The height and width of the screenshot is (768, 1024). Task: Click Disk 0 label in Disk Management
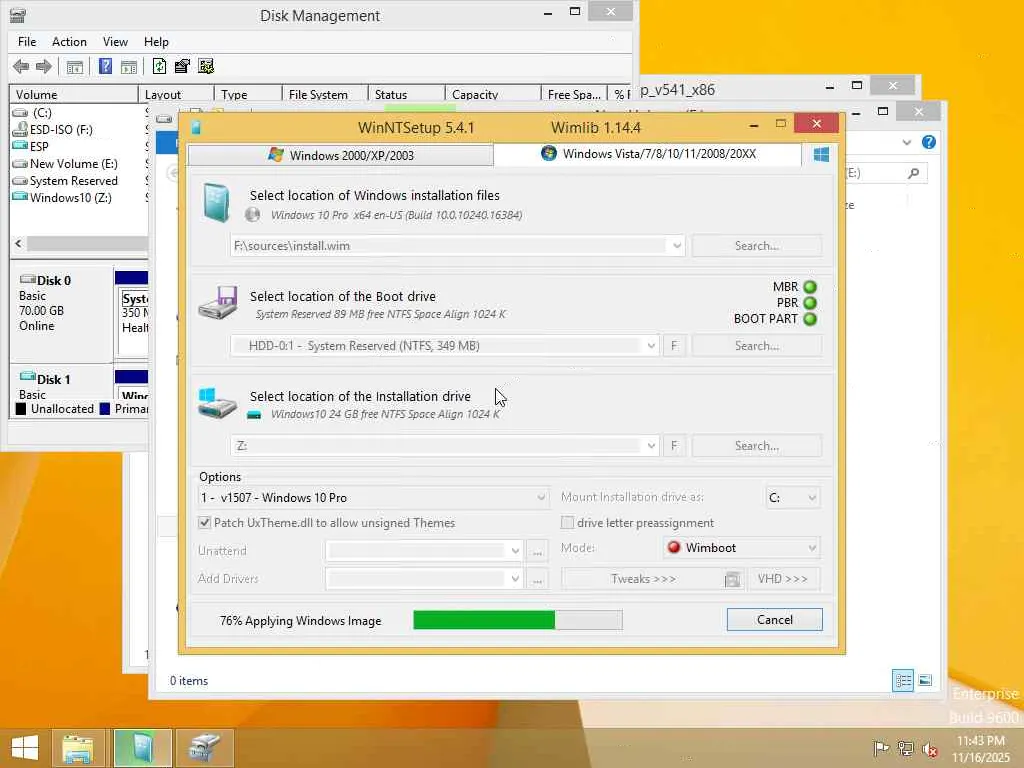pos(54,281)
